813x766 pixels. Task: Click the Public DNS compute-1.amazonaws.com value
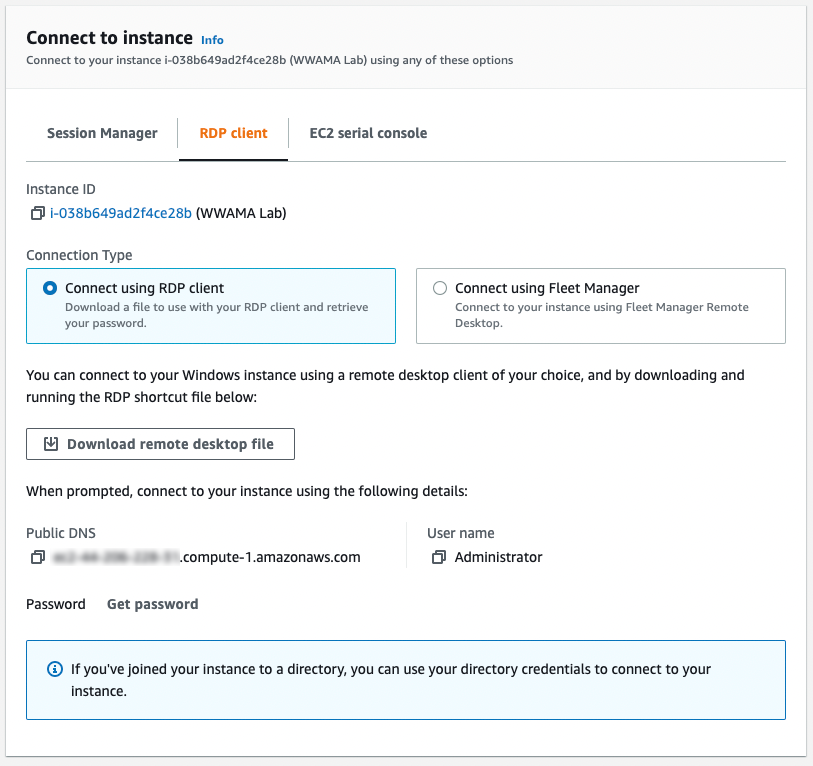[206, 557]
